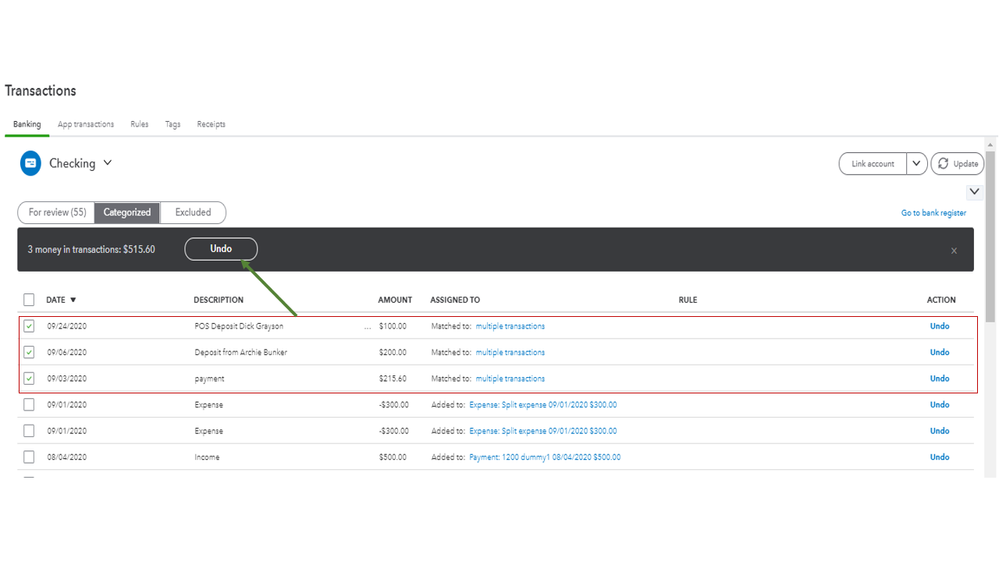Viewport: 999px width, 562px height.
Task: Click the DATE sort arrow
Action: [x=73, y=300]
